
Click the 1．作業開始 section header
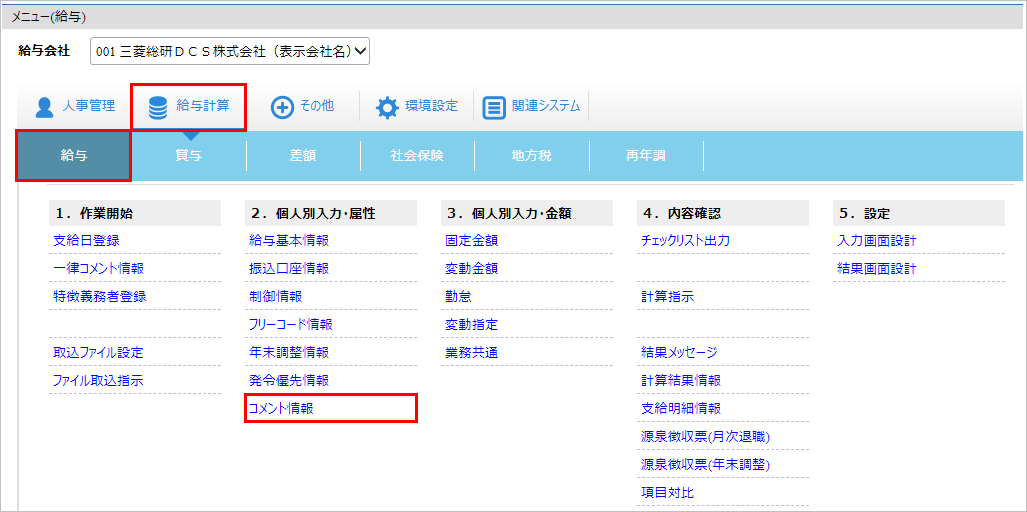click(135, 213)
